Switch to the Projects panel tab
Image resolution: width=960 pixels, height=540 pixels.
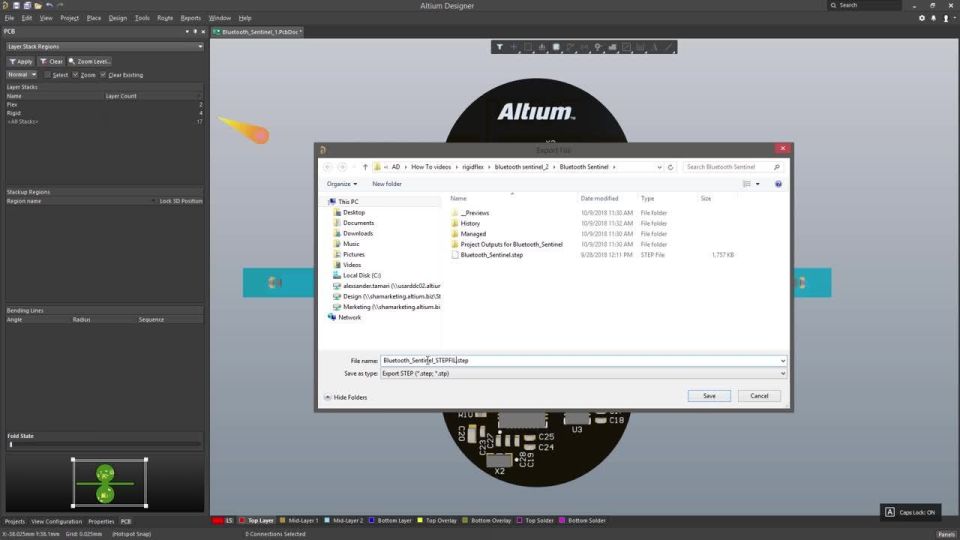tap(15, 522)
